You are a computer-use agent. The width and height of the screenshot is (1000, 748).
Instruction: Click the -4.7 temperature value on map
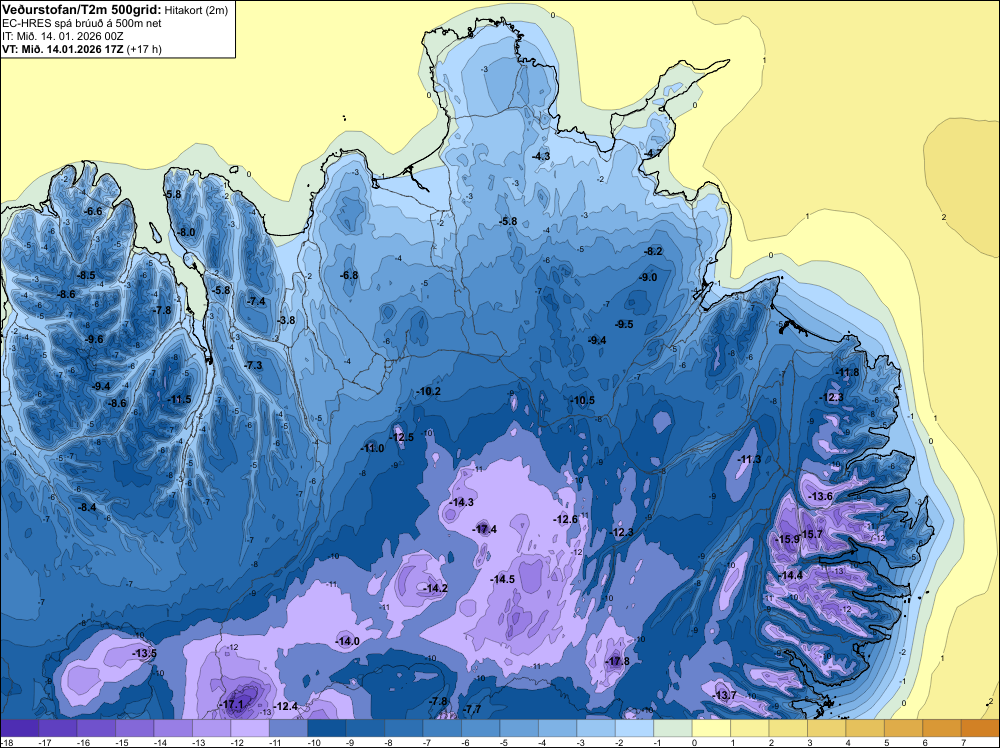(652, 153)
